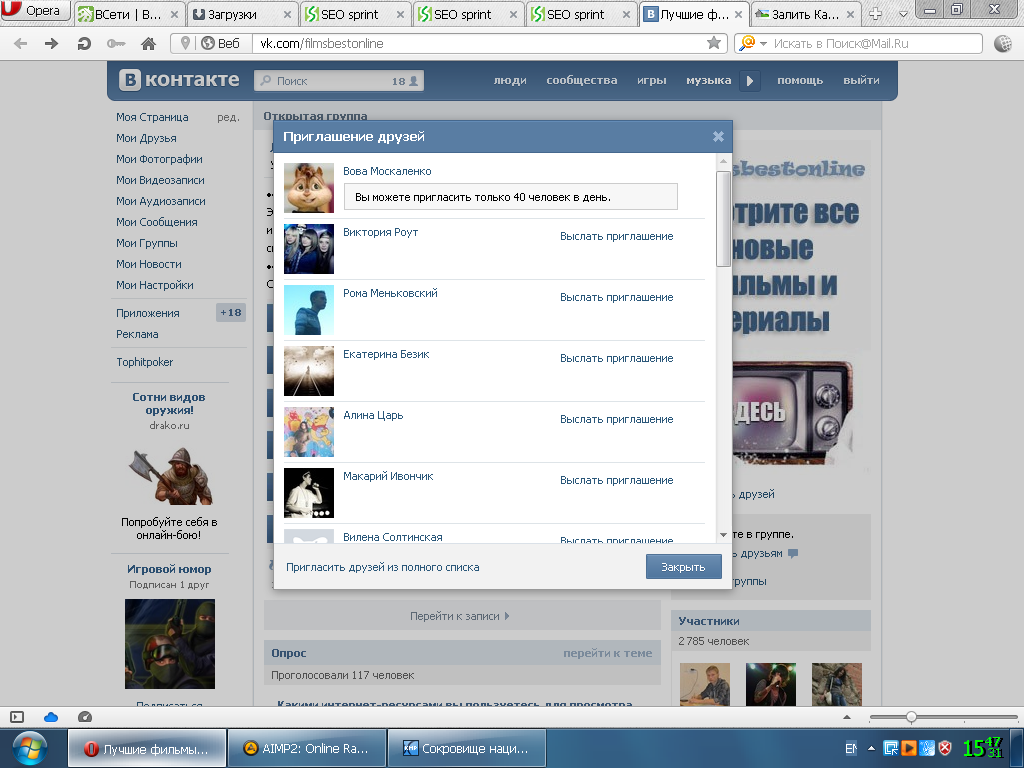The width and height of the screenshot is (1024, 768).
Task: Open музыка in VK header
Action: [709, 80]
